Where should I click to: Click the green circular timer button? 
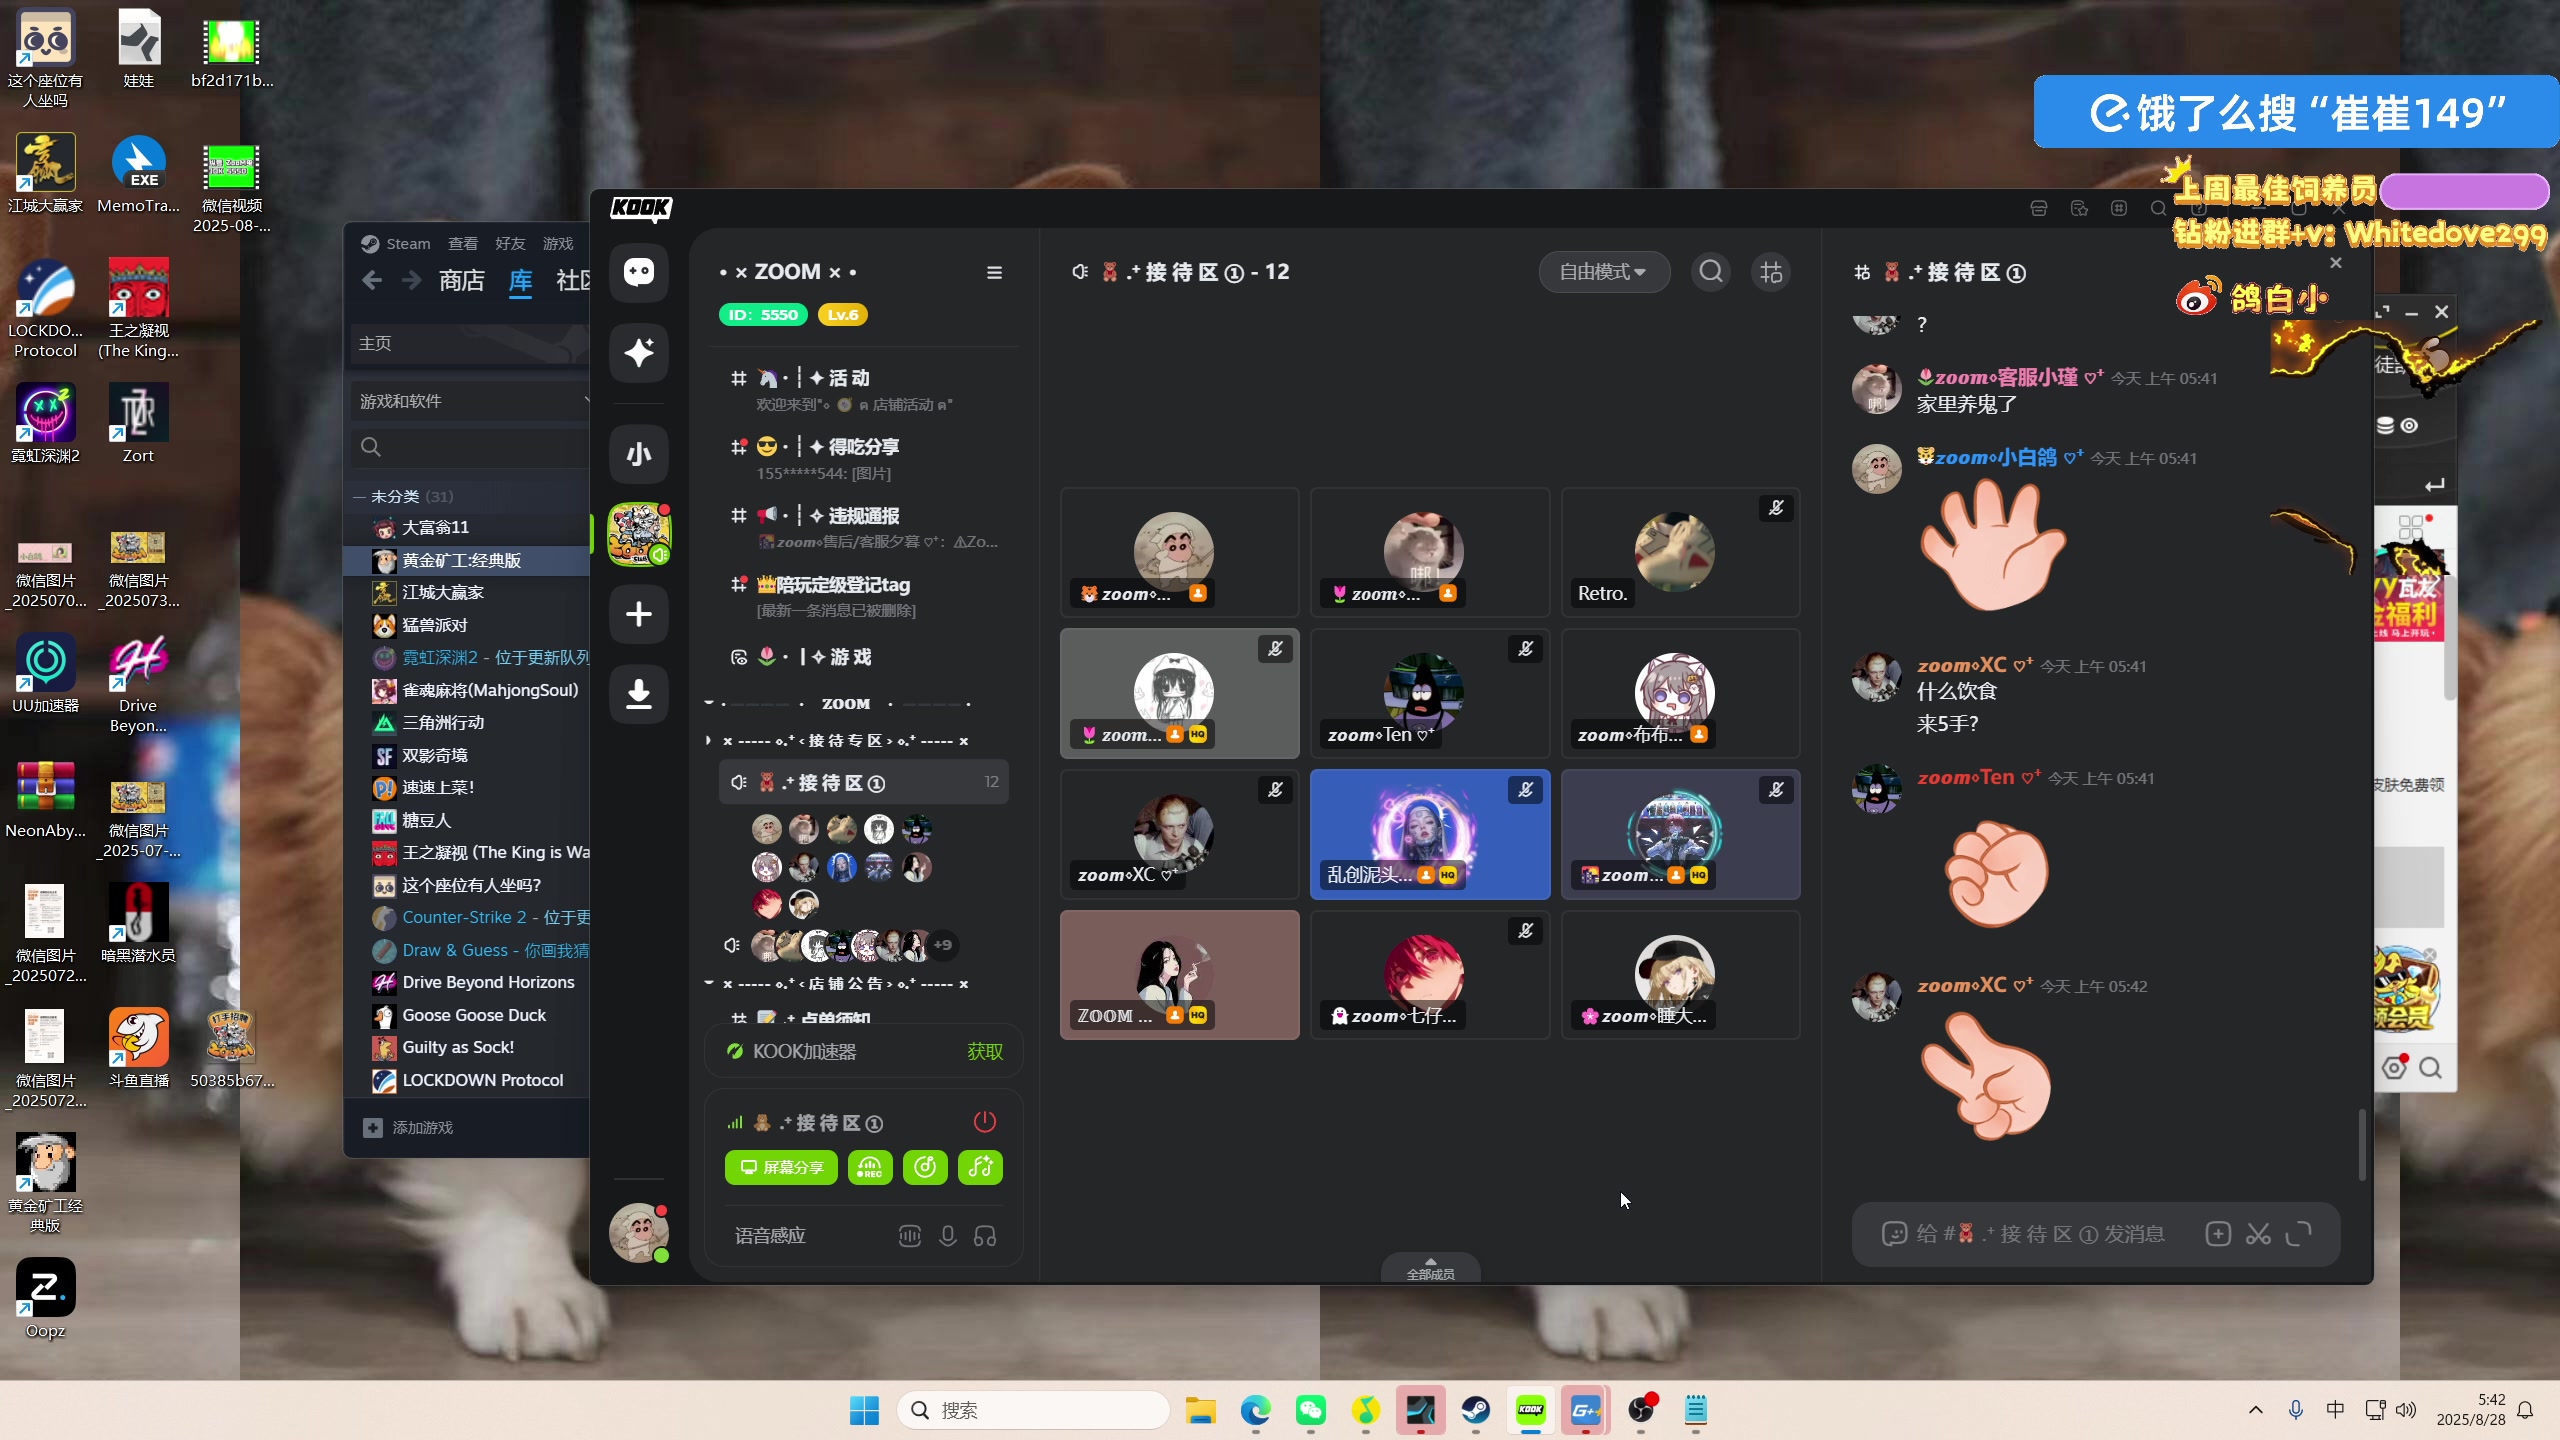pos(925,1168)
